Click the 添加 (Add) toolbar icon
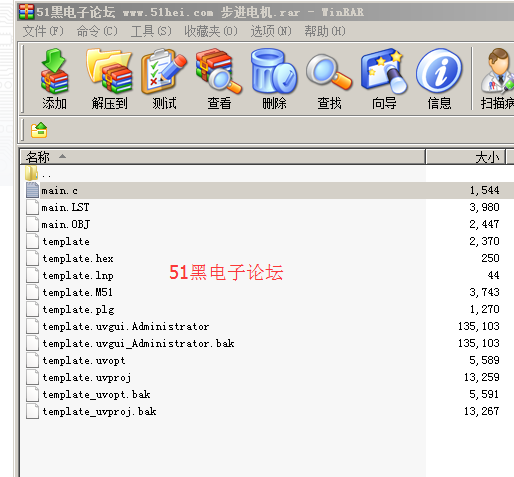The height and width of the screenshot is (477, 514). [x=54, y=71]
